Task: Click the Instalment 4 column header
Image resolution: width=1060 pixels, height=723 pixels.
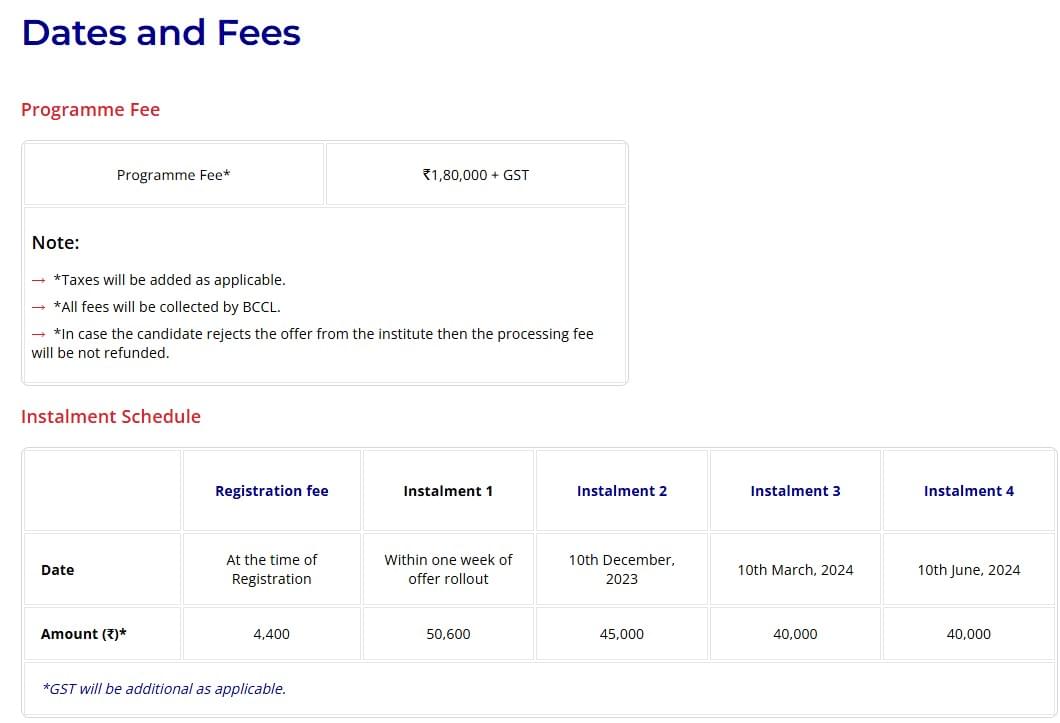Action: (968, 491)
